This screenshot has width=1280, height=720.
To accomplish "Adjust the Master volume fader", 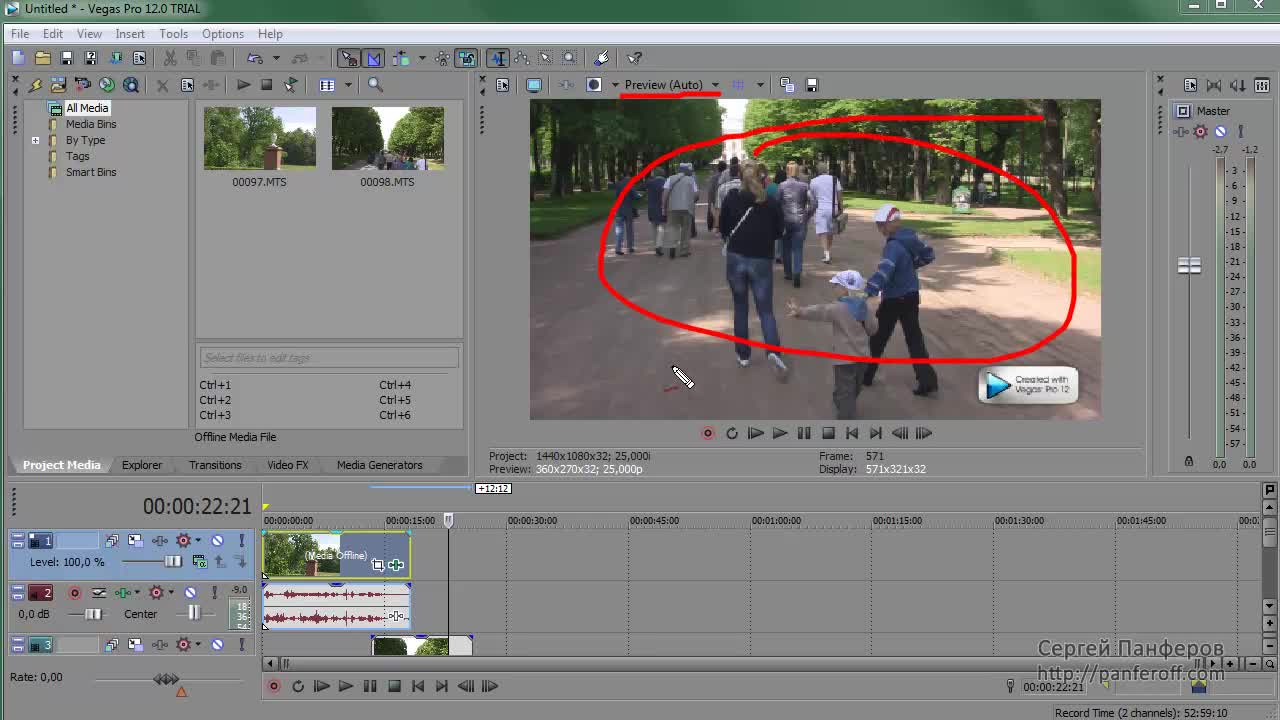I will click(1189, 265).
